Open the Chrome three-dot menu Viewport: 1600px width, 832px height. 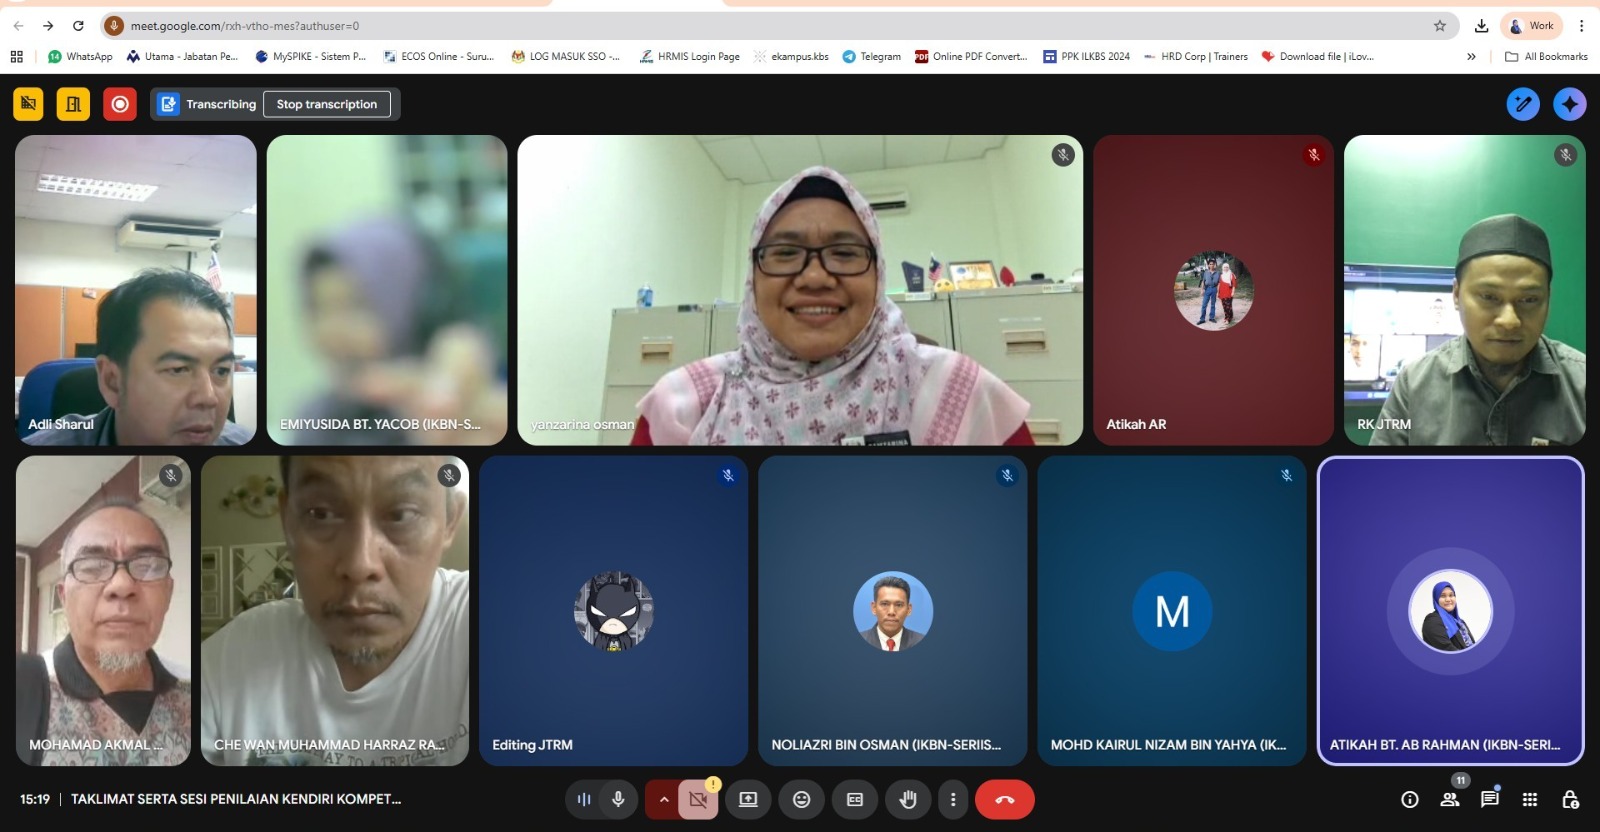point(1581,26)
